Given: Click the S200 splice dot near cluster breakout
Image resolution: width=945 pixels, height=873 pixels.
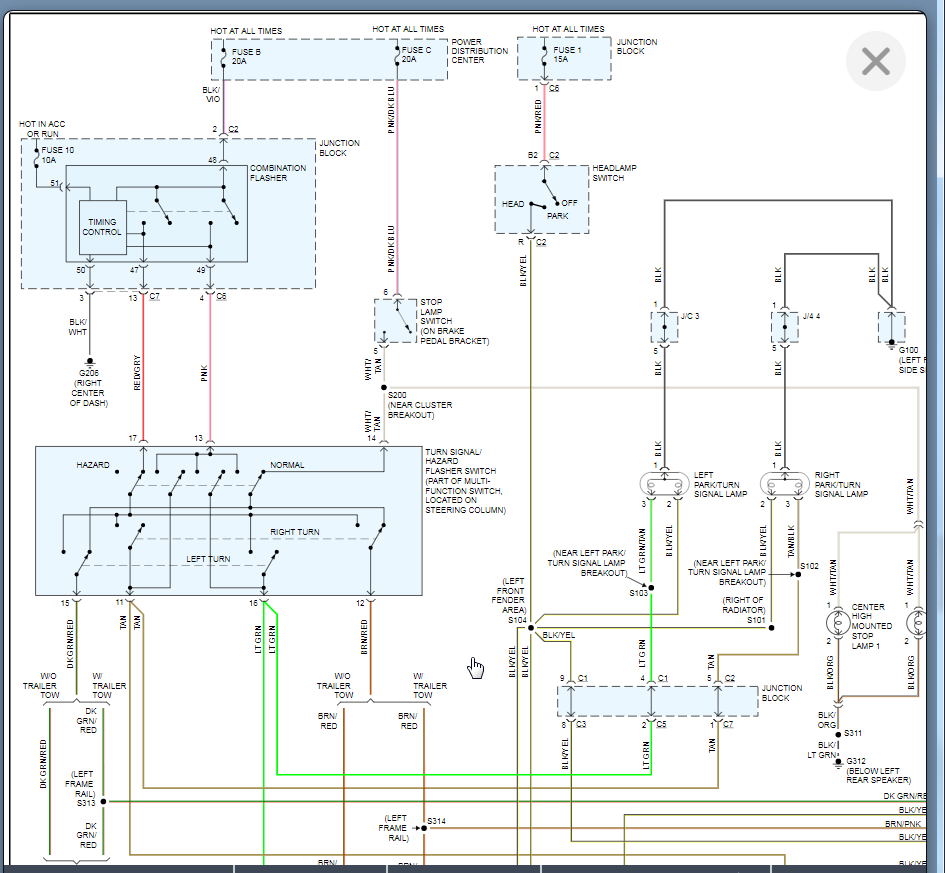Looking at the screenshot, I should [x=384, y=387].
